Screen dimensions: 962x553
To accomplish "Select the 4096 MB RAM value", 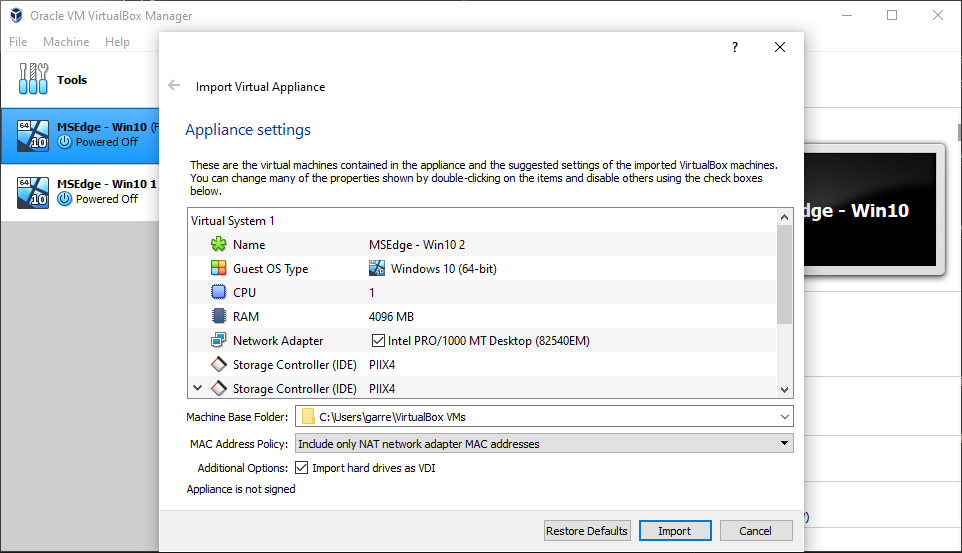I will (x=391, y=317).
